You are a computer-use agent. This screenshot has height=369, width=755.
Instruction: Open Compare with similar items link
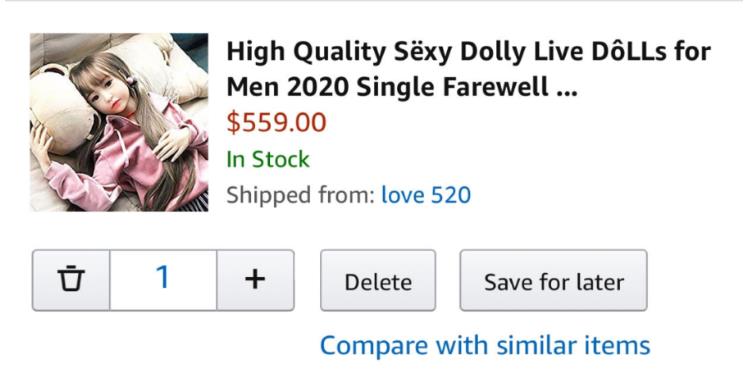point(485,345)
